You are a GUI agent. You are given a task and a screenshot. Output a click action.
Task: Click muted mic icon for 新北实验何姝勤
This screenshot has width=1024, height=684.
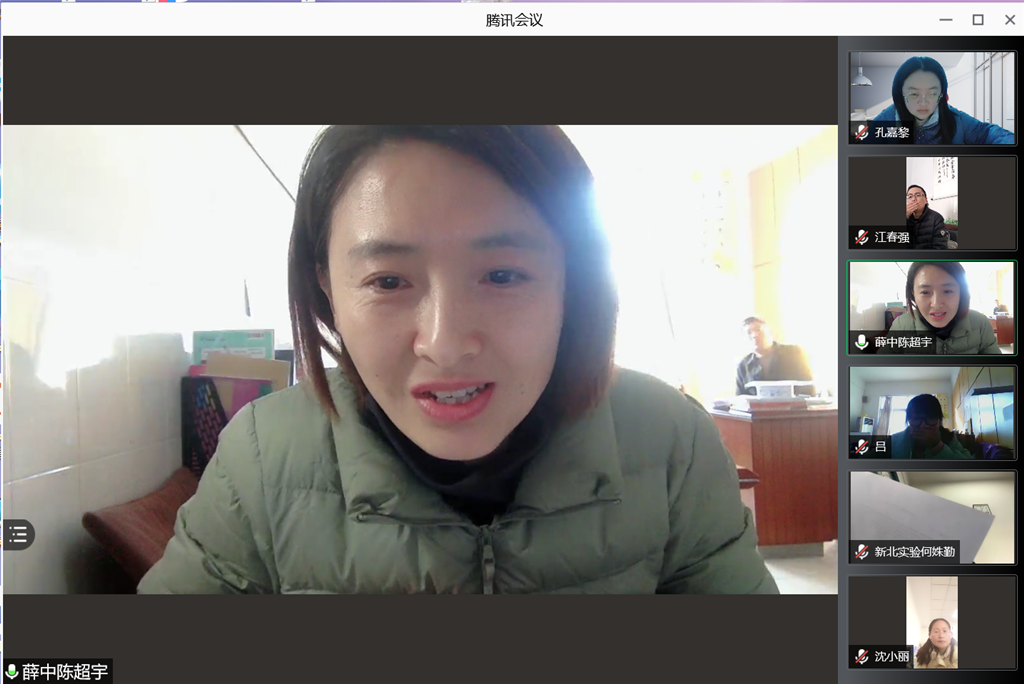[862, 551]
